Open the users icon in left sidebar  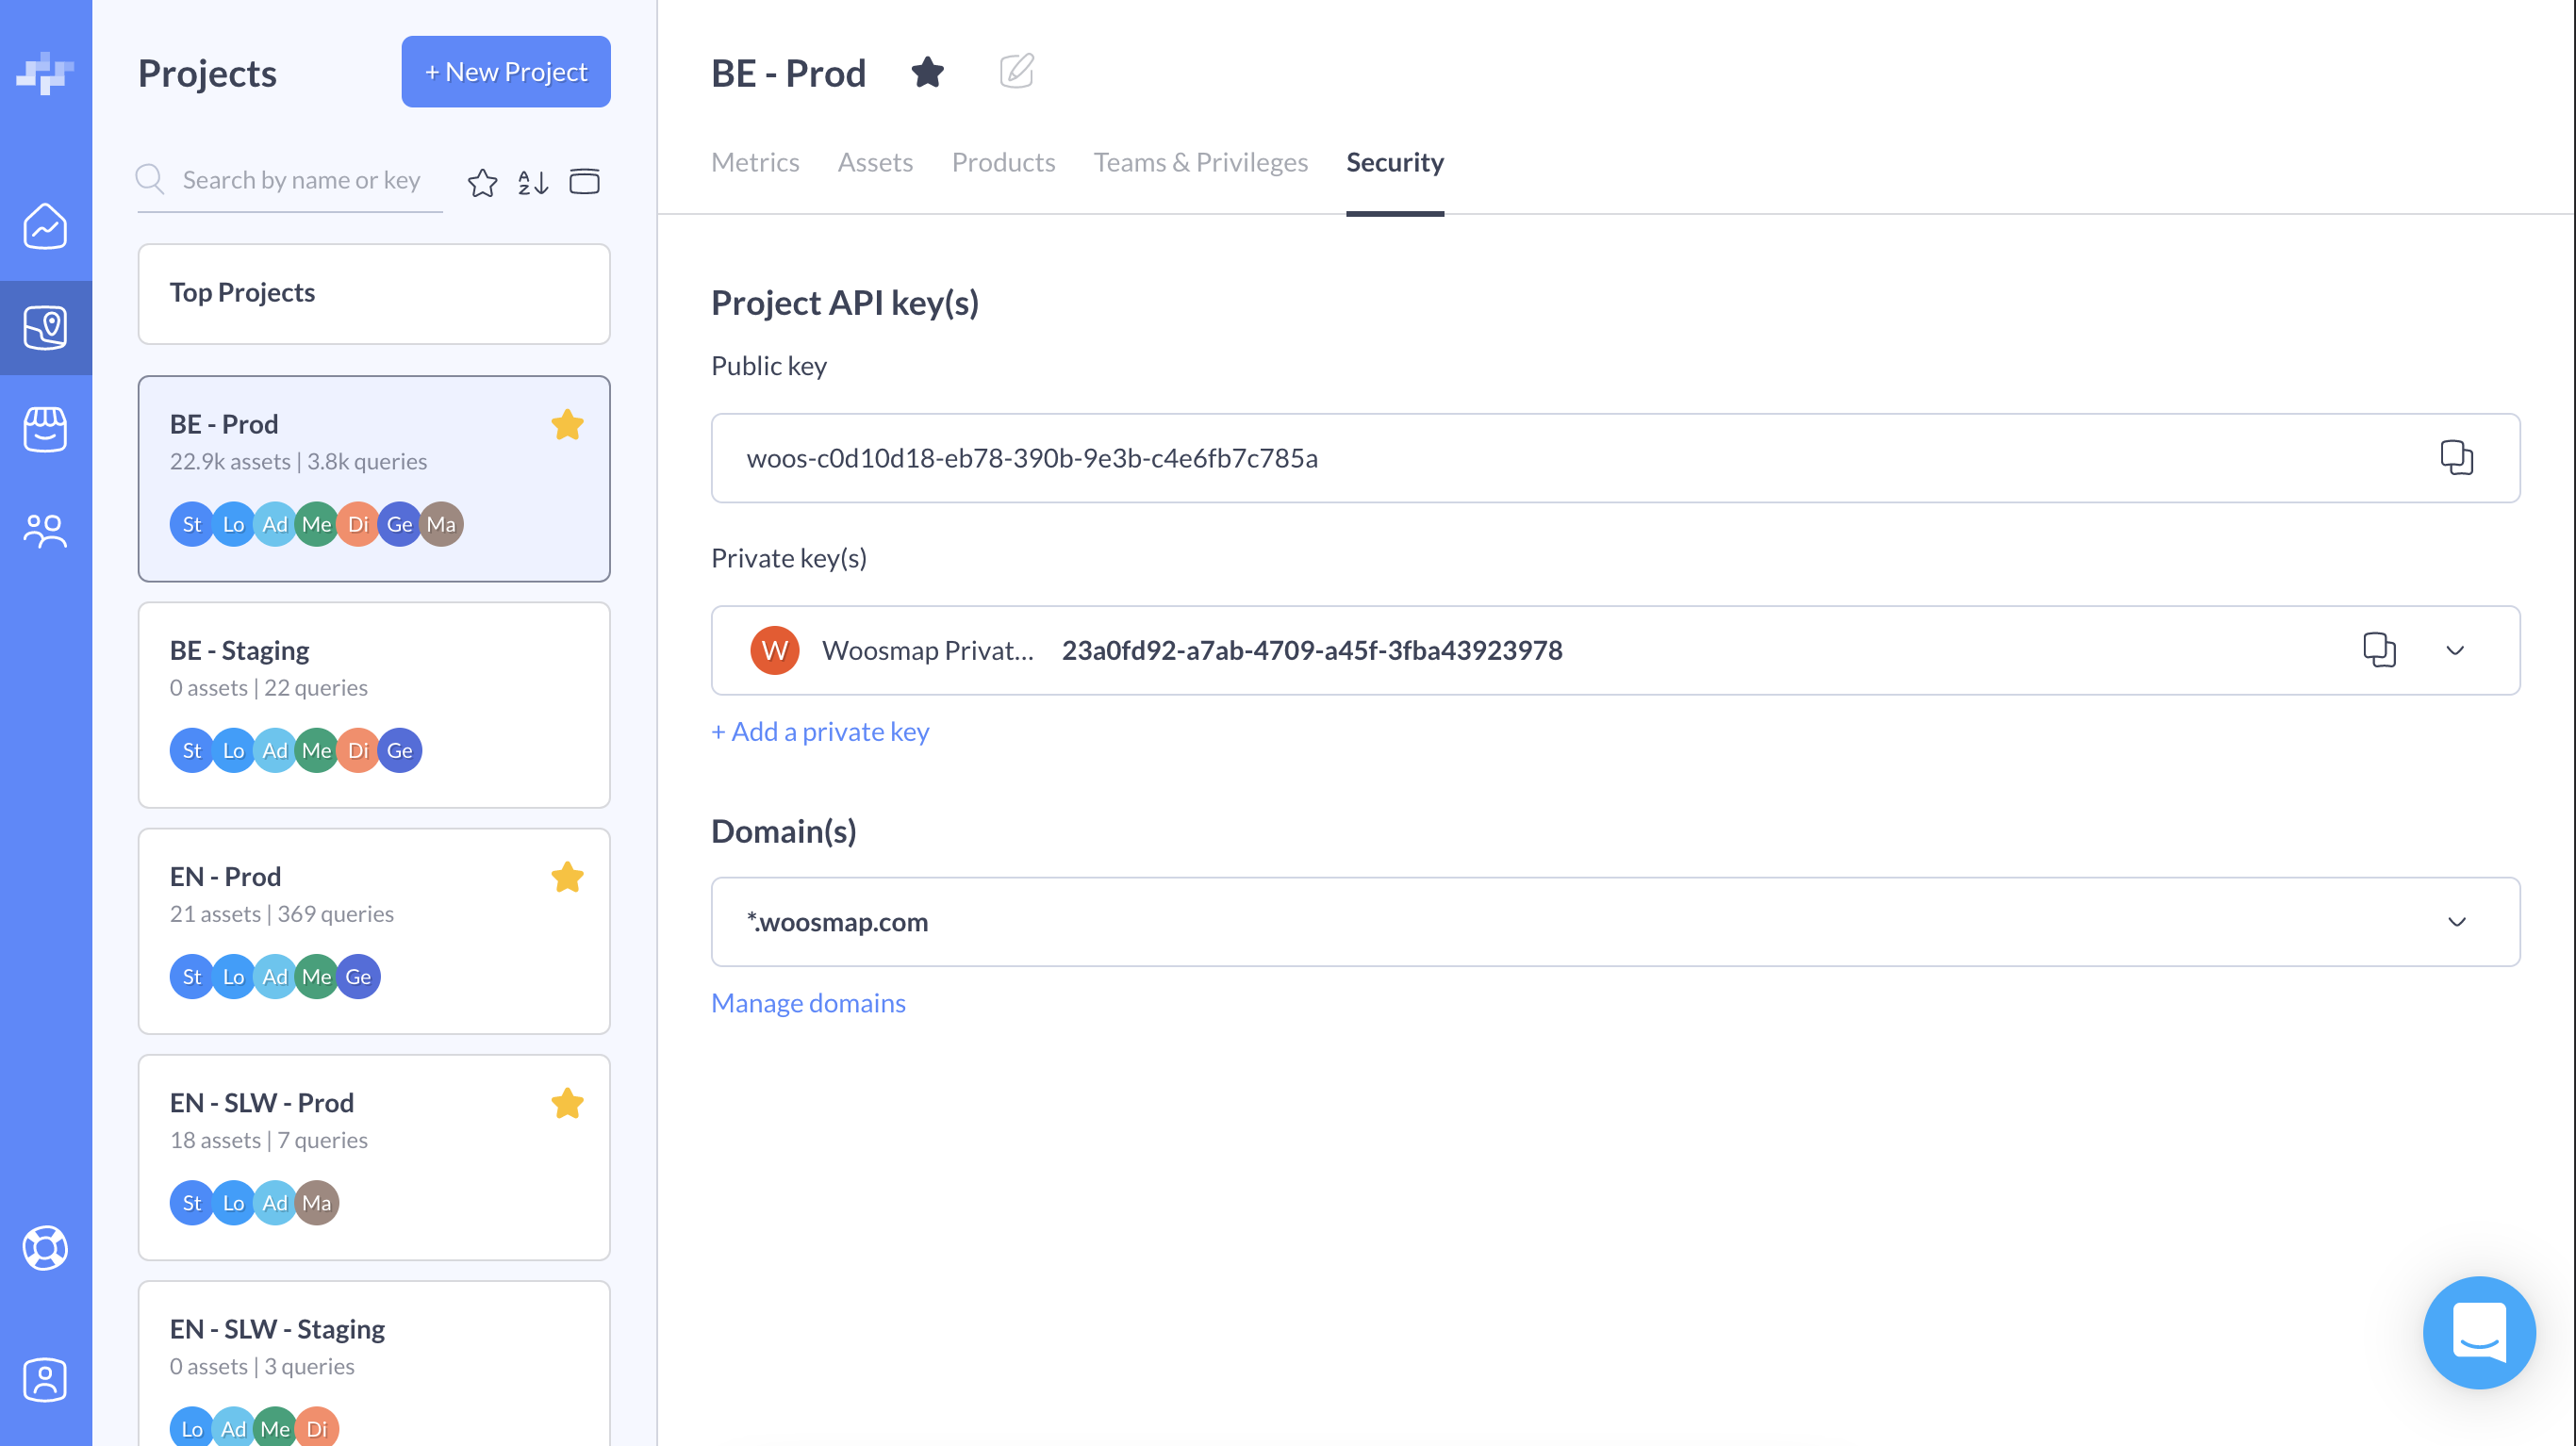(x=45, y=531)
